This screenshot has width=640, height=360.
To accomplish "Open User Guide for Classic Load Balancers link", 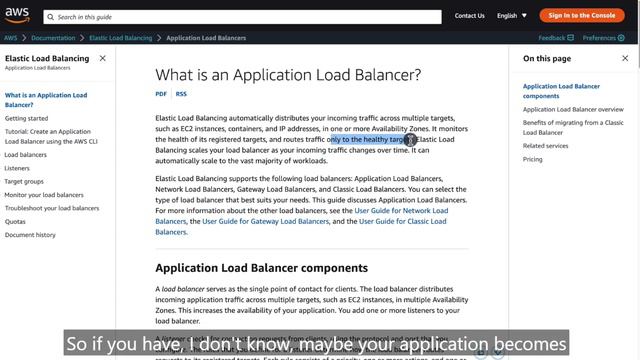I will [402, 221].
